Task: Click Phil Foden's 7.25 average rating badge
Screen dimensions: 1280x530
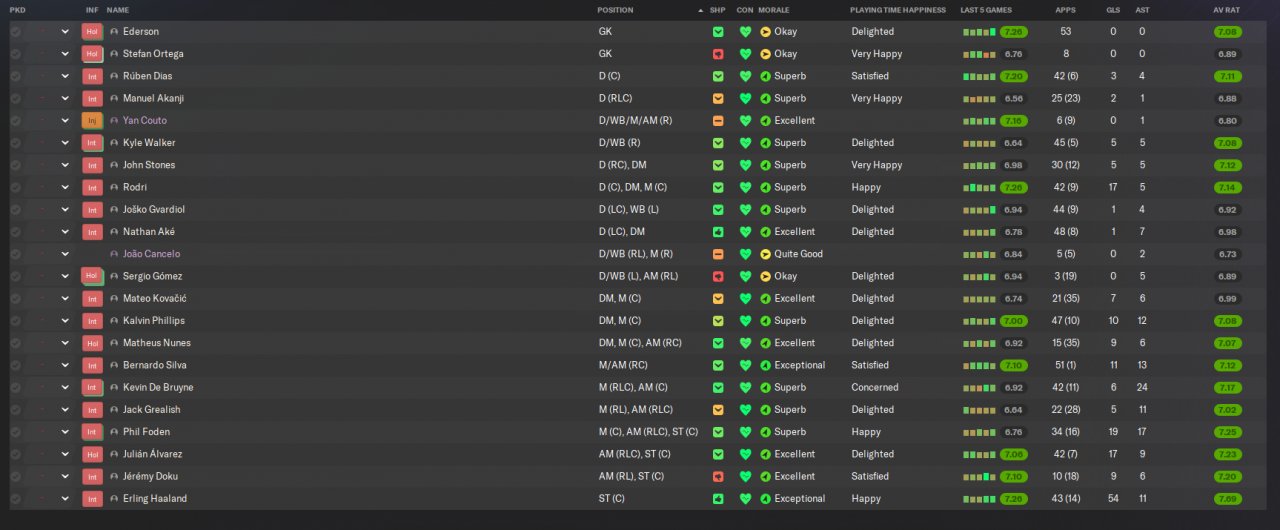Action: (x=1228, y=432)
